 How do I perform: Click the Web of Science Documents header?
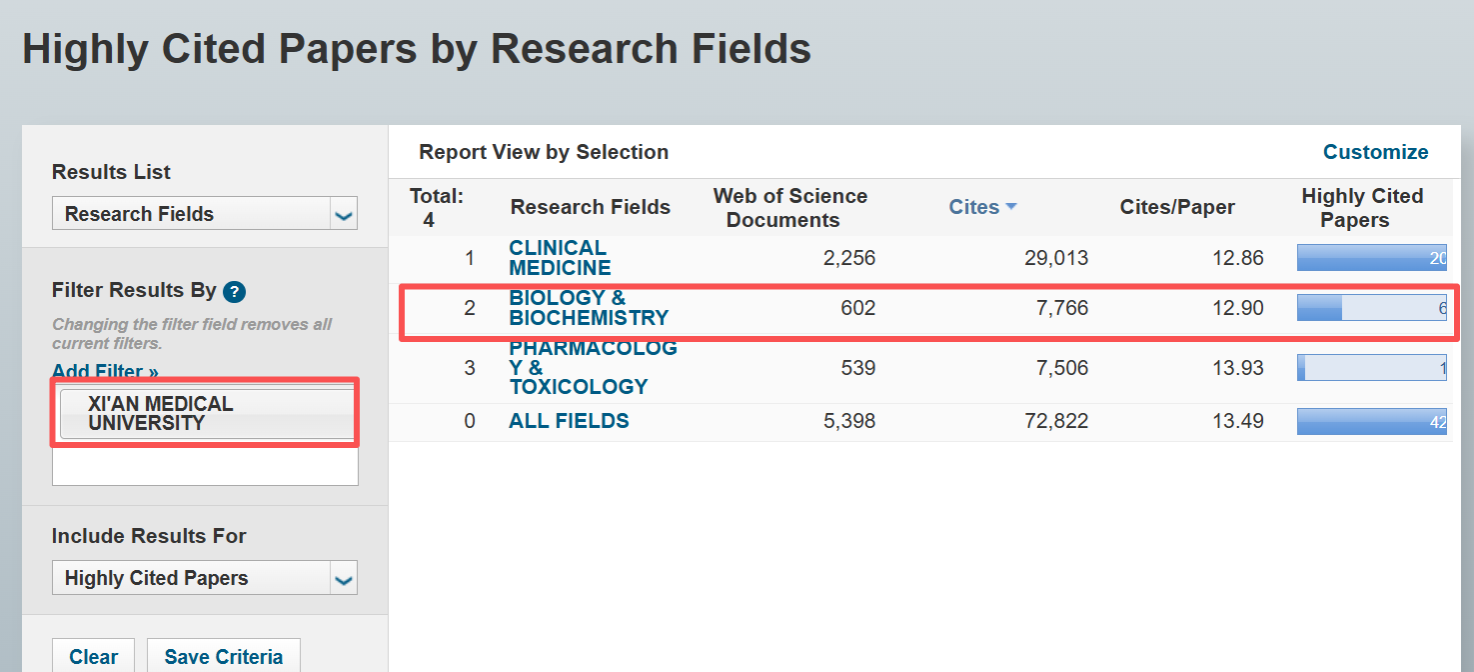coord(790,208)
